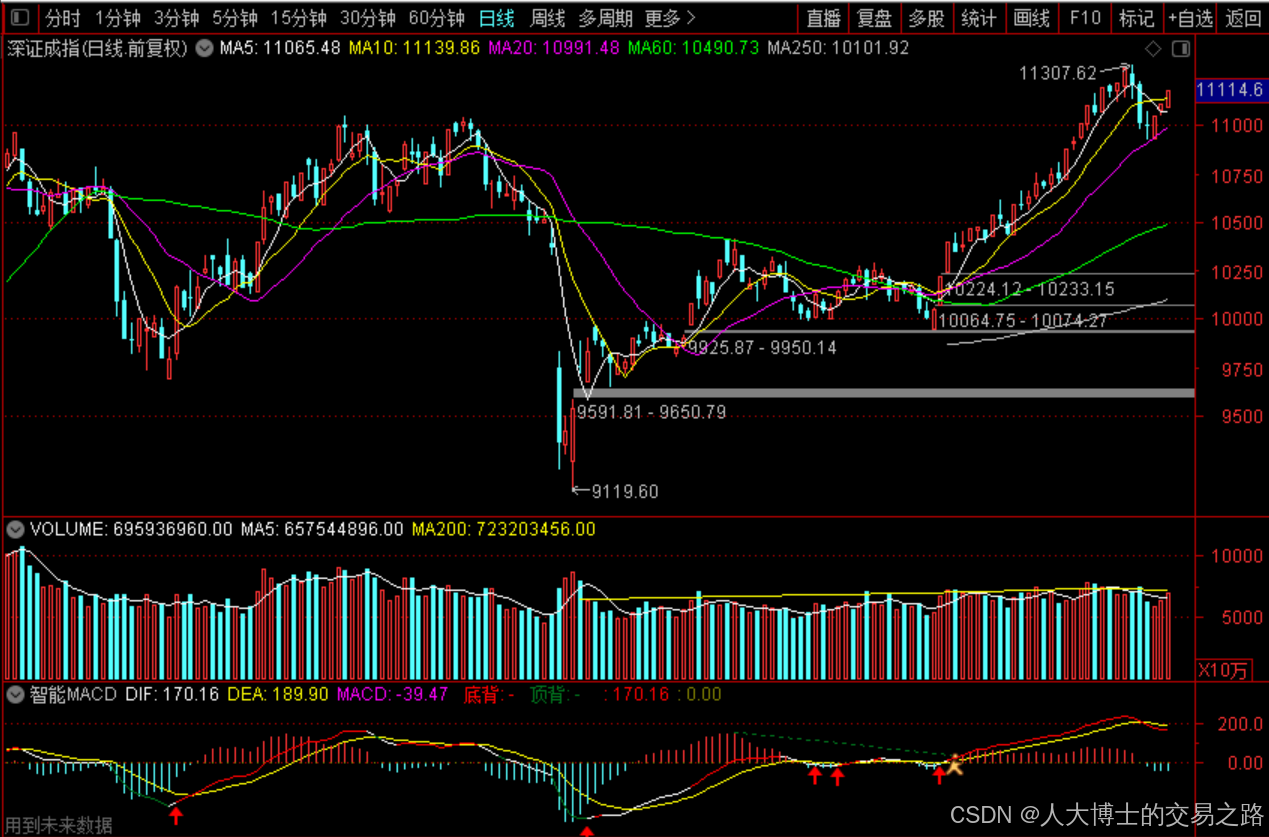Select the 15分钟 period tab
Screen dimensions: 1269x837
(299, 17)
